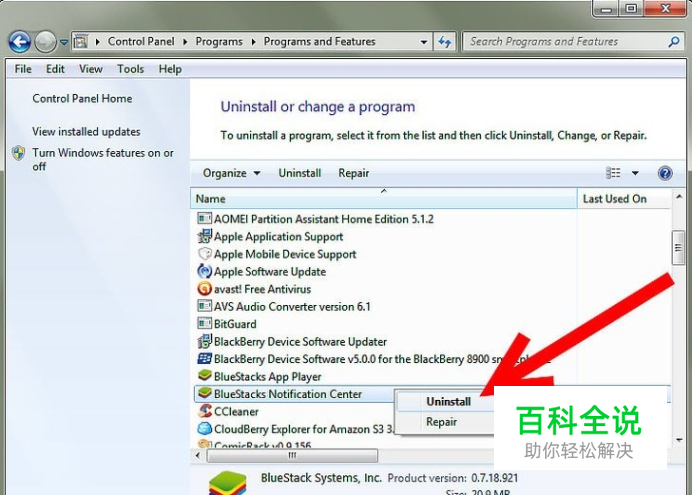
Task: Select AOMEI Partition Assistant Home Edition 5.1.2
Action: [323, 219]
